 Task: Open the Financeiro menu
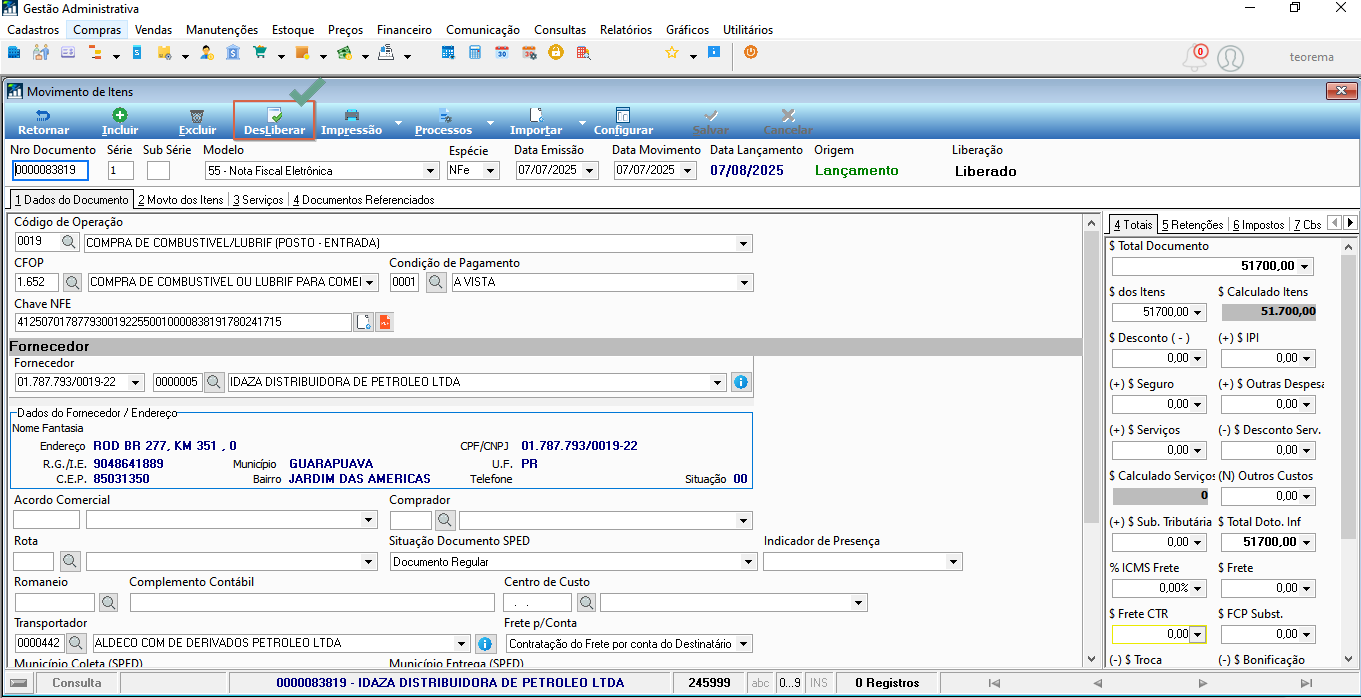point(404,30)
